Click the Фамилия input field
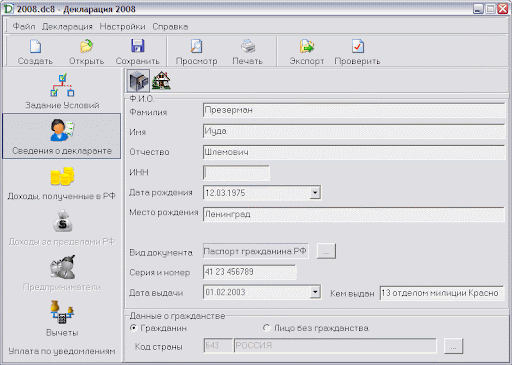512x365 pixels. click(354, 110)
